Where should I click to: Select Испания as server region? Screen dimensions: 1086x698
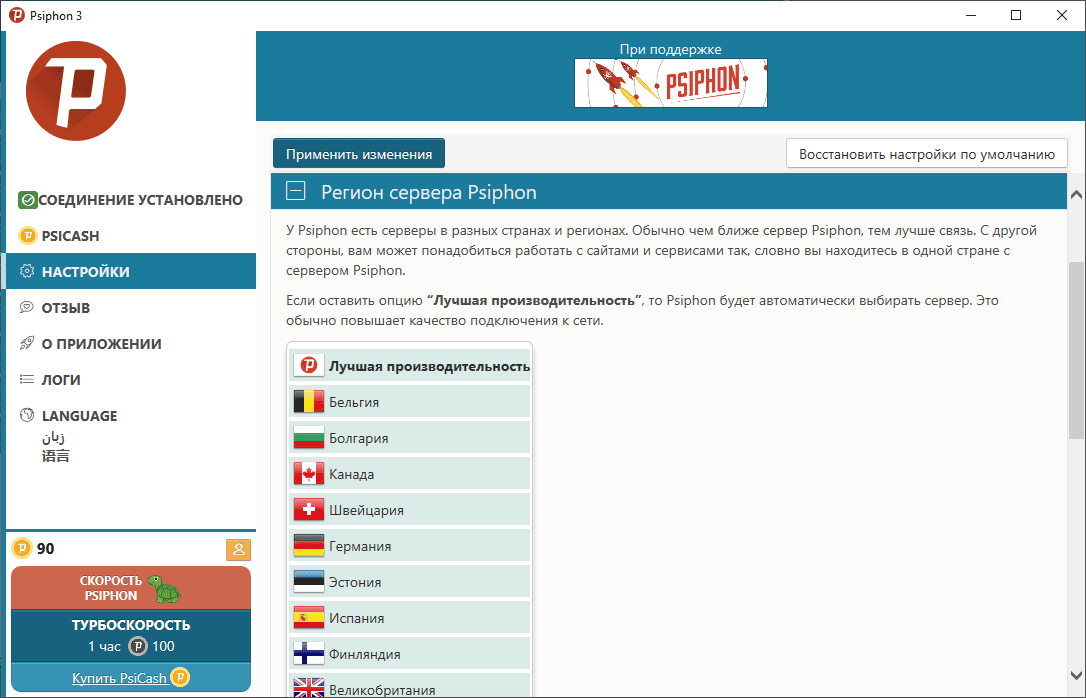(409, 618)
